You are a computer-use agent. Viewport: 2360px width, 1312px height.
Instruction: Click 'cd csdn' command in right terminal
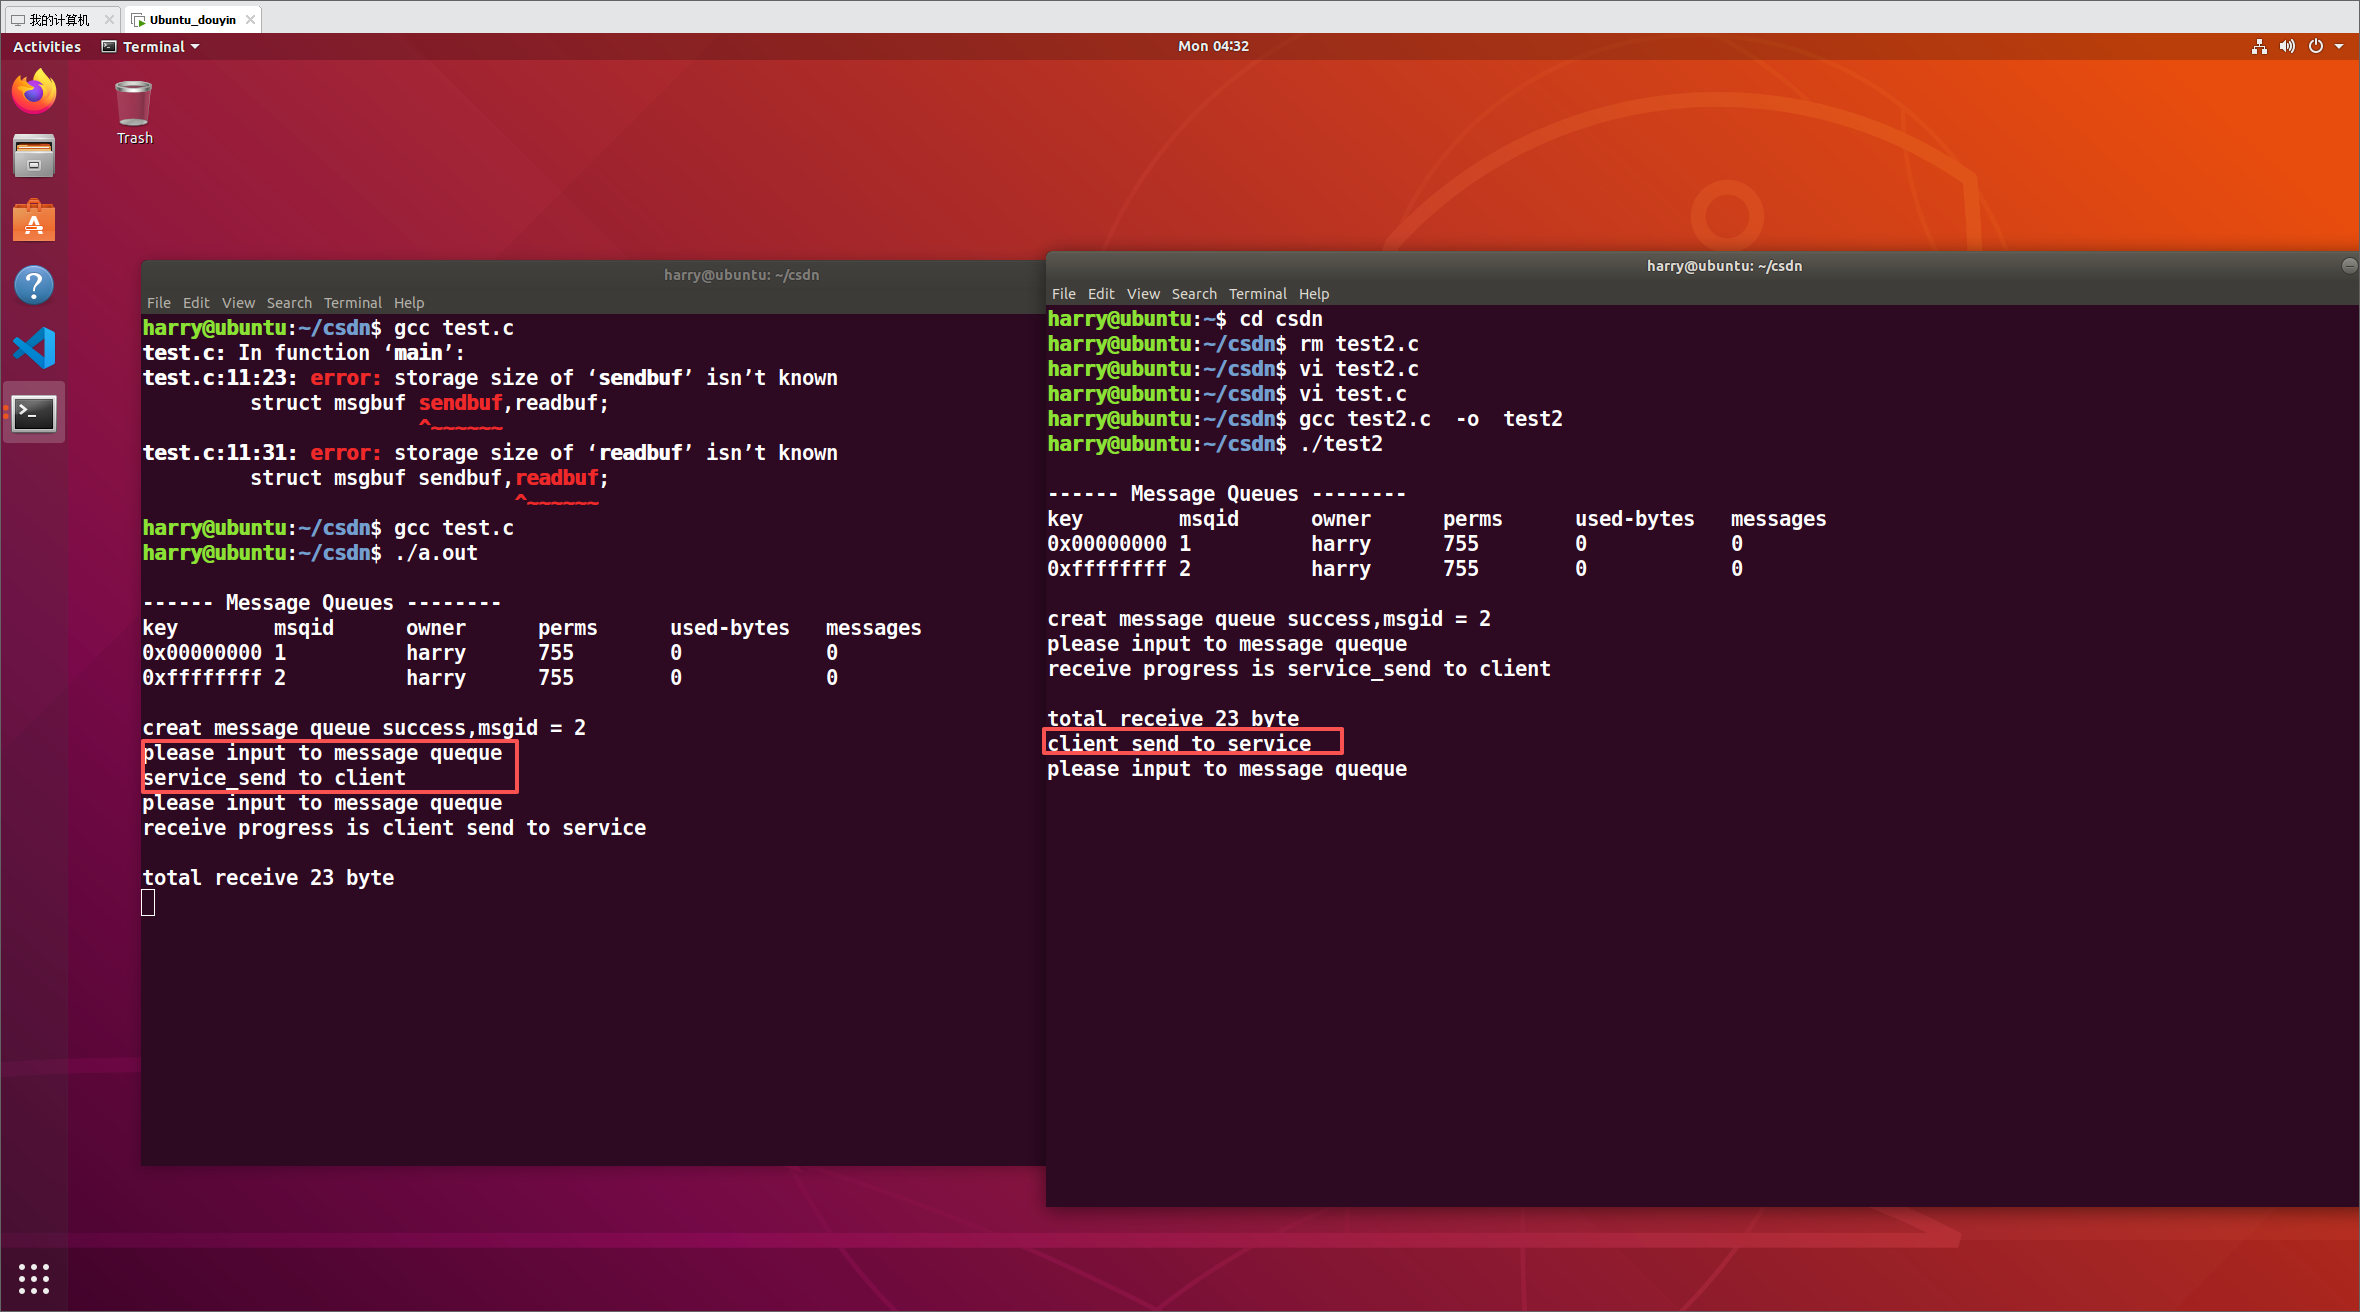1281,319
